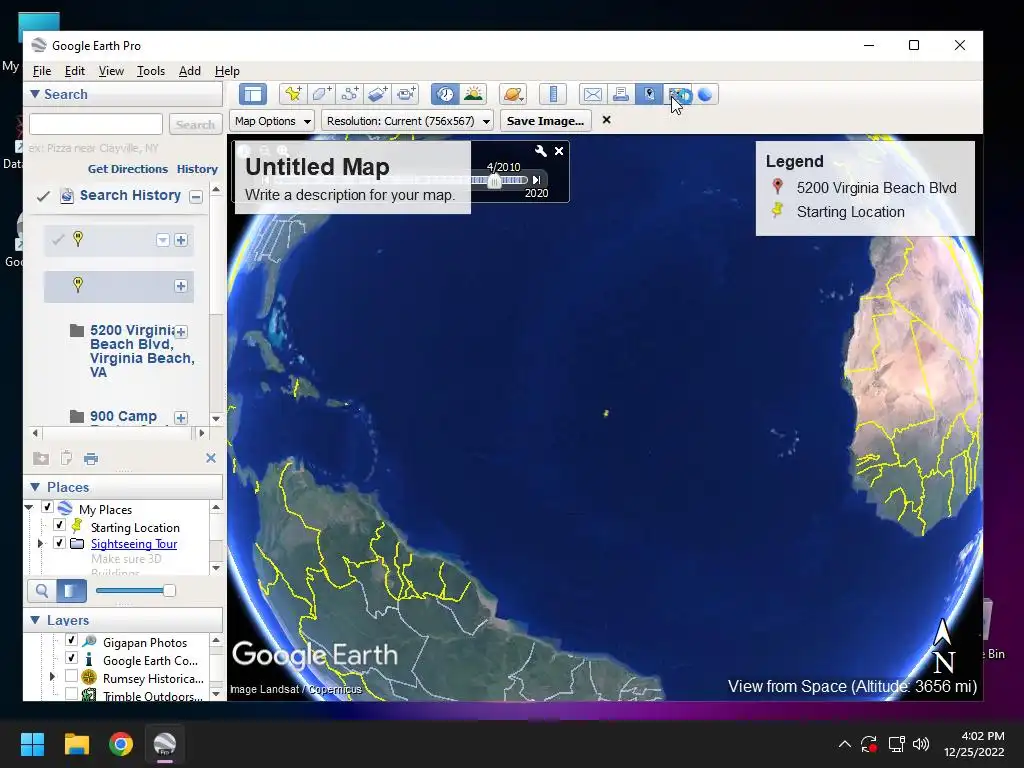Close the historical imagery time slider
The height and width of the screenshot is (768, 1024).
point(559,151)
